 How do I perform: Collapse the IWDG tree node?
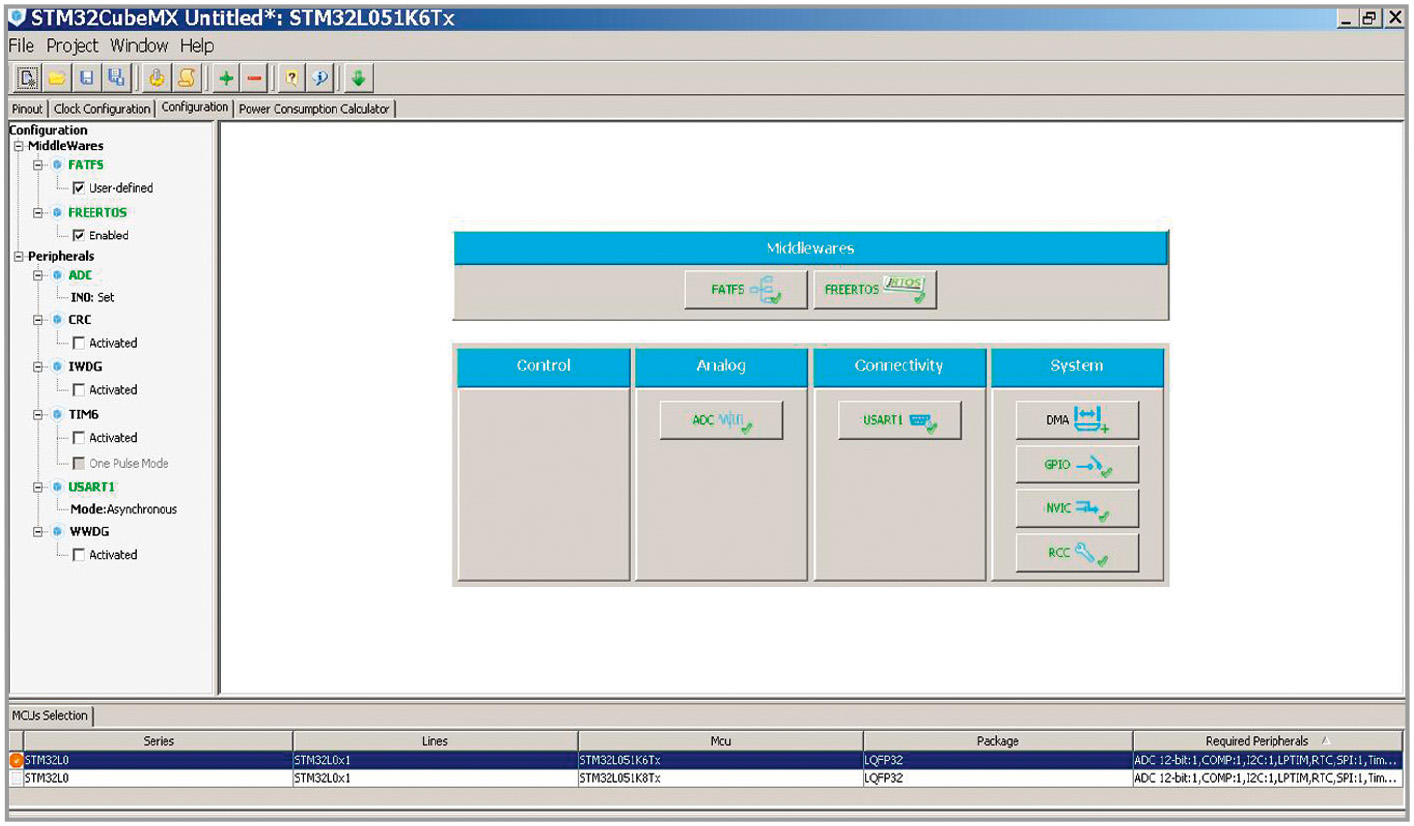pyautogui.click(x=38, y=367)
